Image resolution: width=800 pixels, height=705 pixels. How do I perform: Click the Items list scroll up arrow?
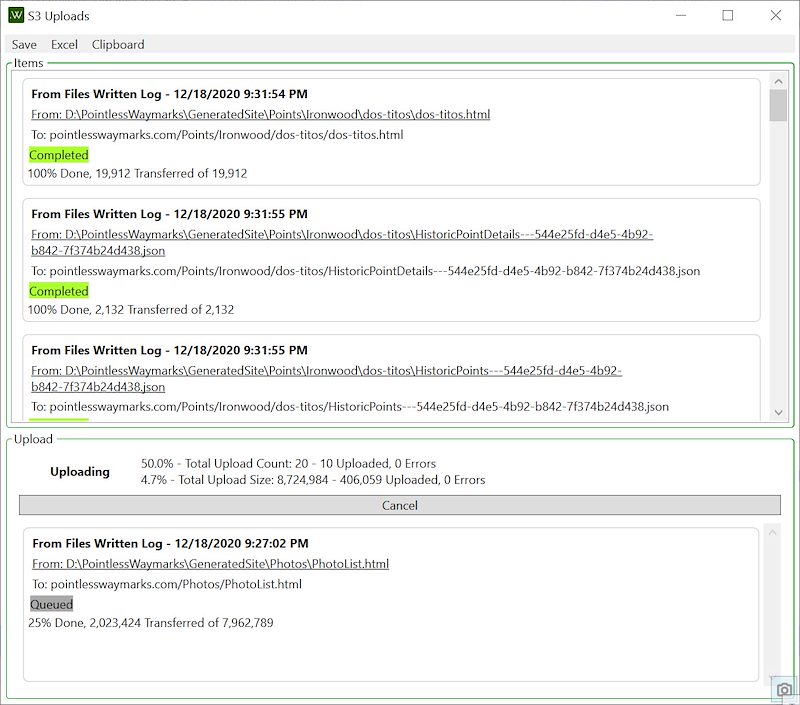[x=778, y=82]
